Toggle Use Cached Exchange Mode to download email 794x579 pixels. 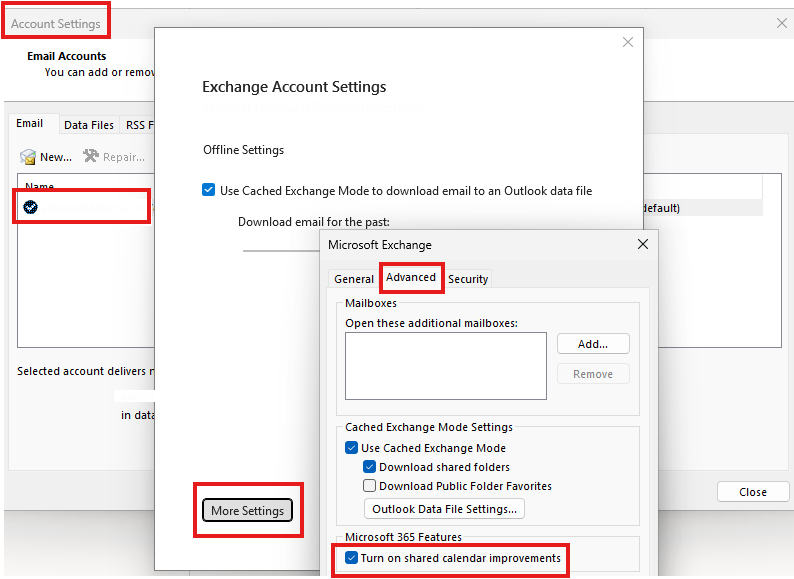tap(208, 190)
